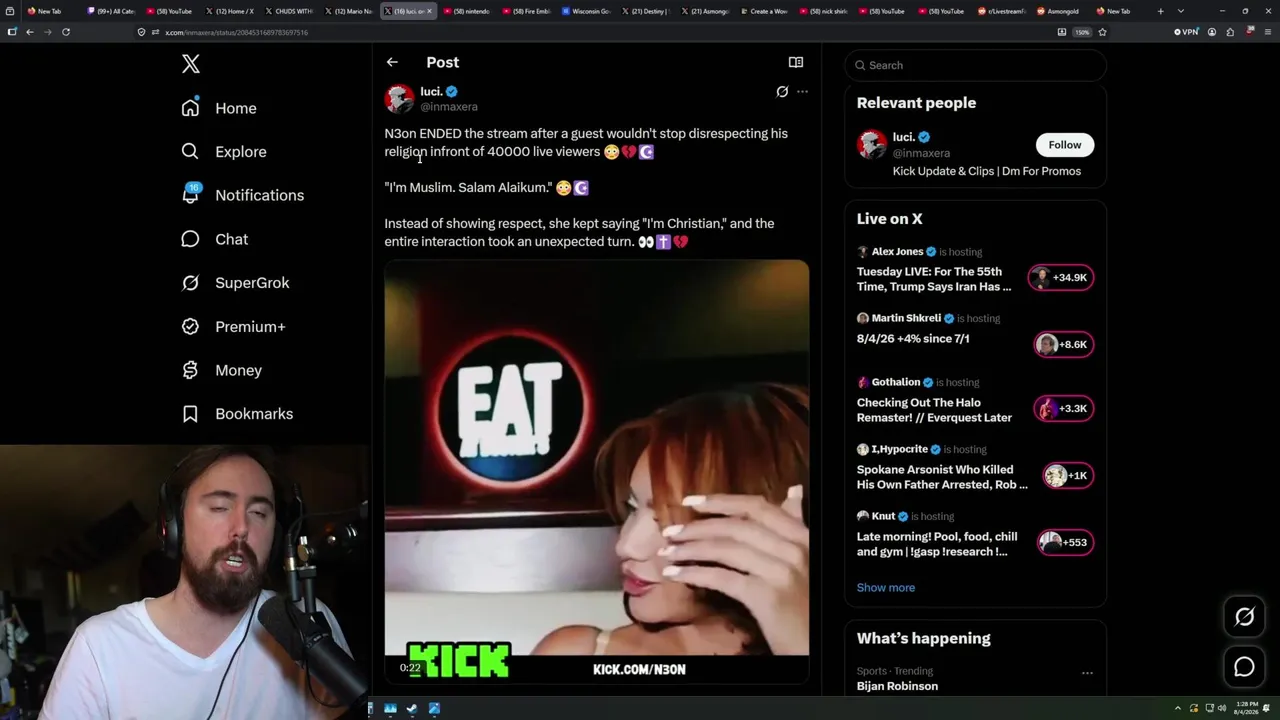The image size is (1280, 720).
Task: Open luci. name link in Relevant people
Action: point(904,137)
